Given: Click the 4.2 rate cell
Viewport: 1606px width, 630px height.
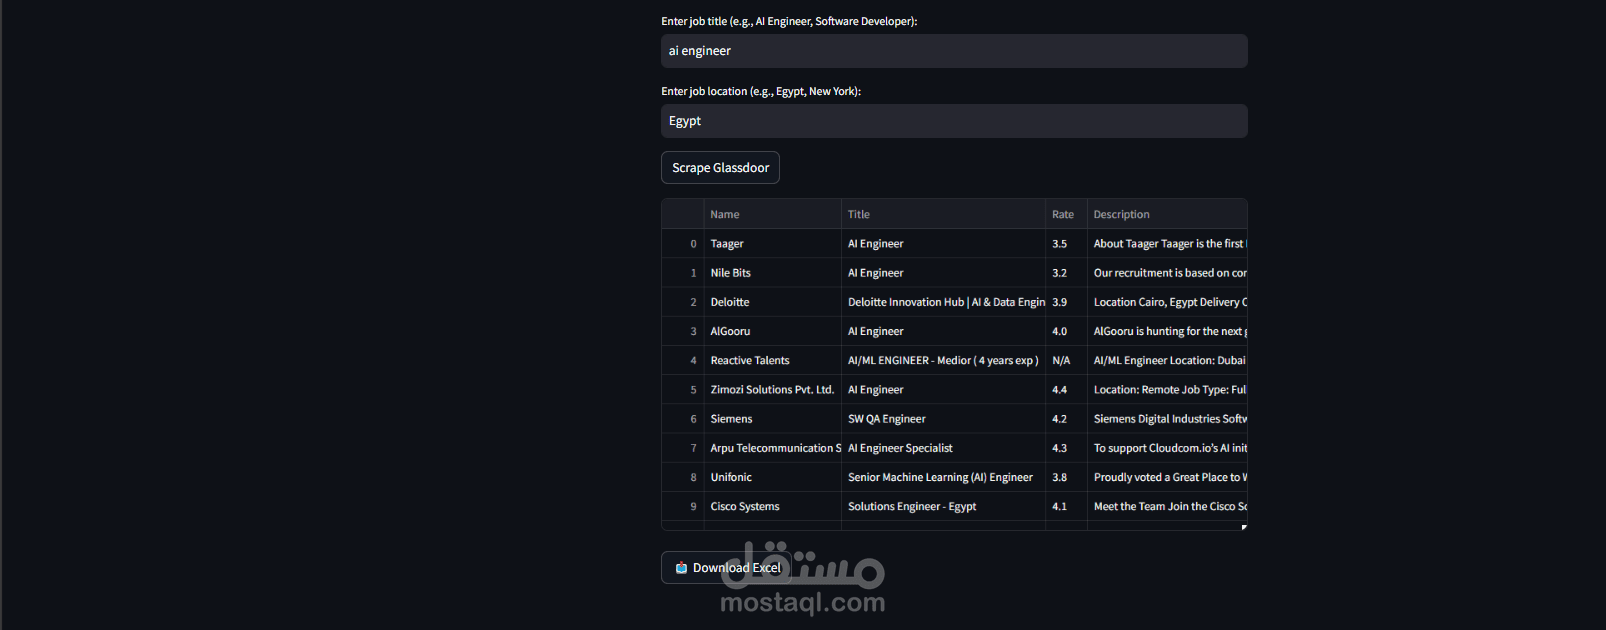Looking at the screenshot, I should coord(1066,419).
